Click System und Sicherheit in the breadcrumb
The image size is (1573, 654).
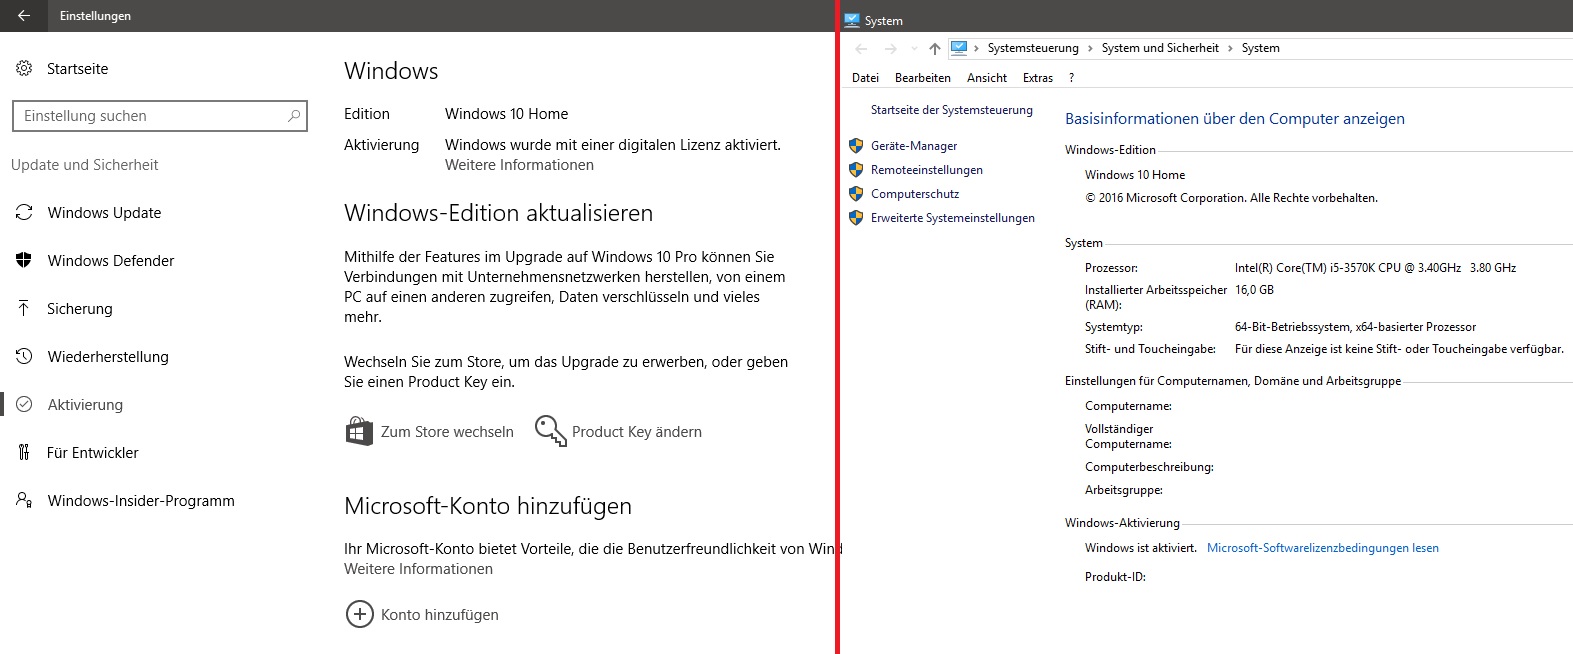[x=1160, y=48]
